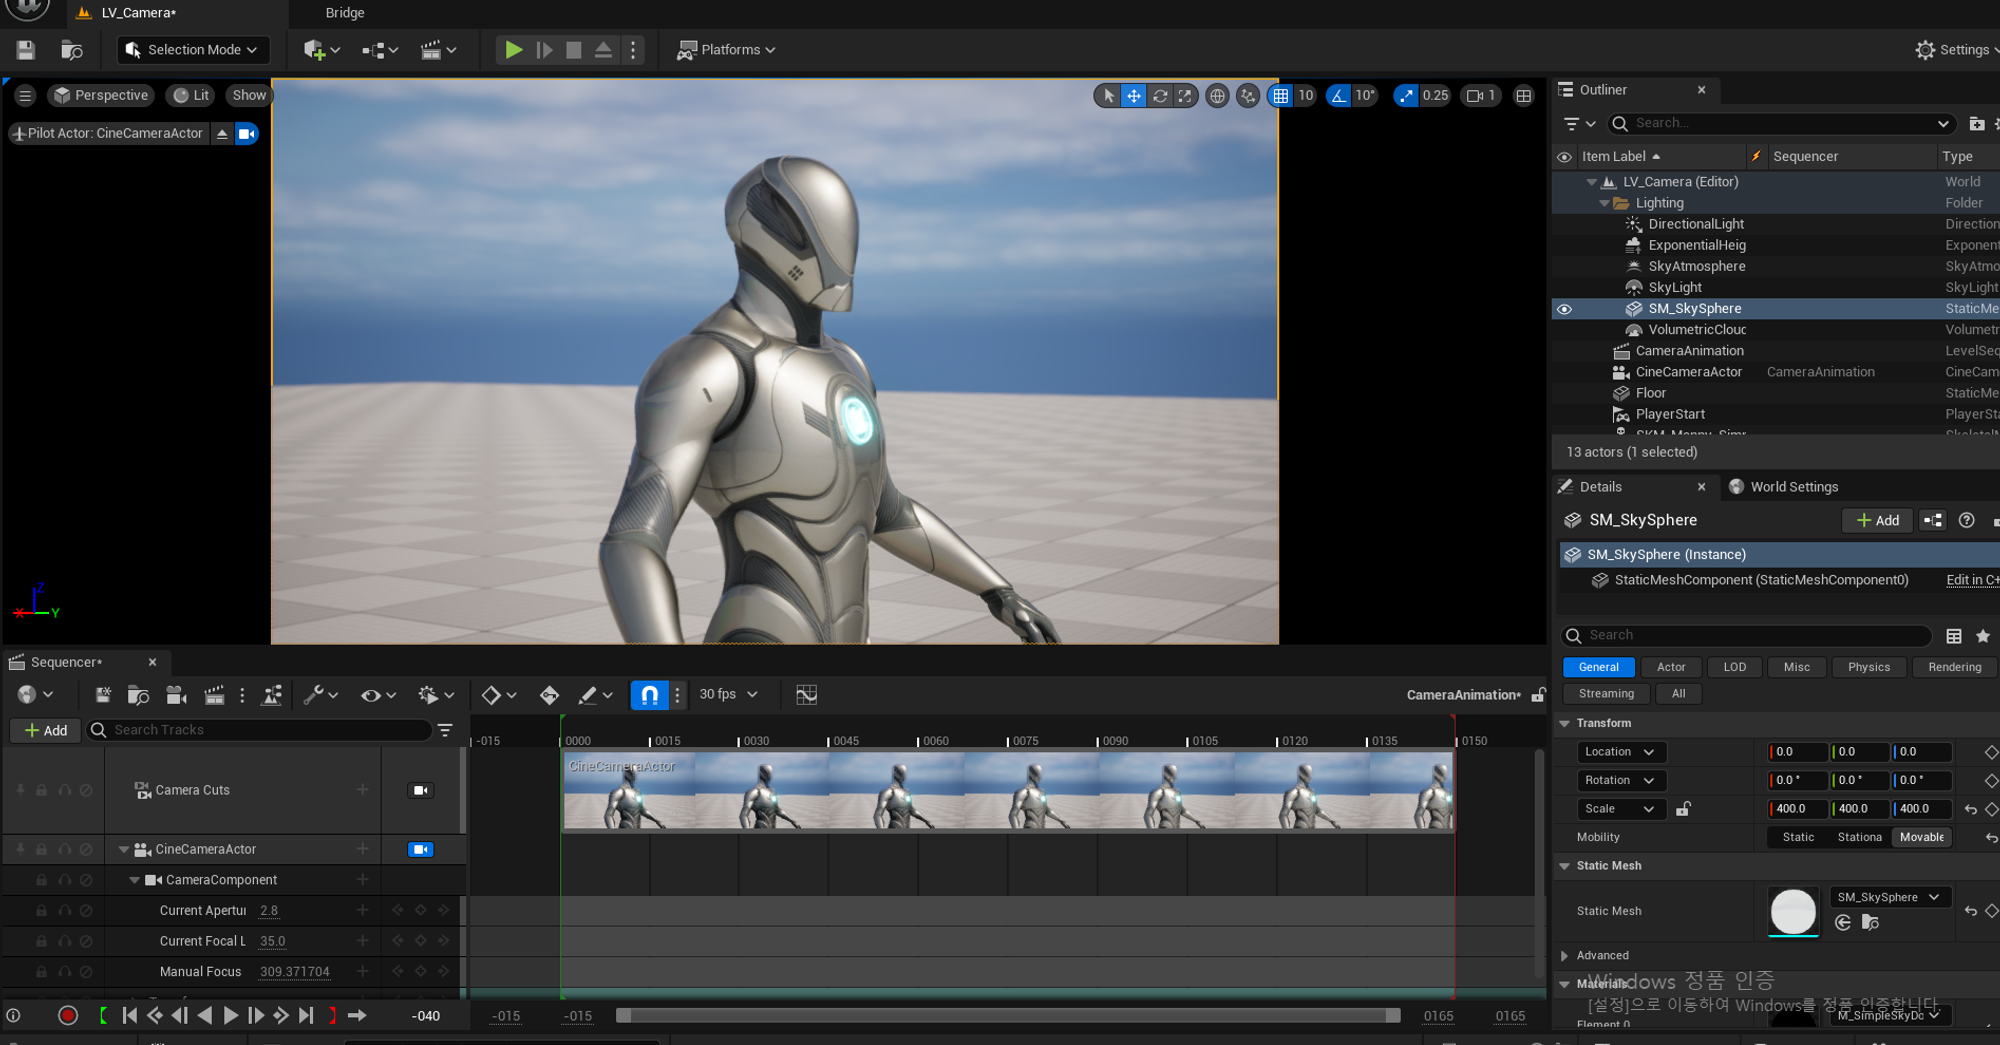Toggle the Scale lock ratio icon

pyautogui.click(x=1683, y=808)
